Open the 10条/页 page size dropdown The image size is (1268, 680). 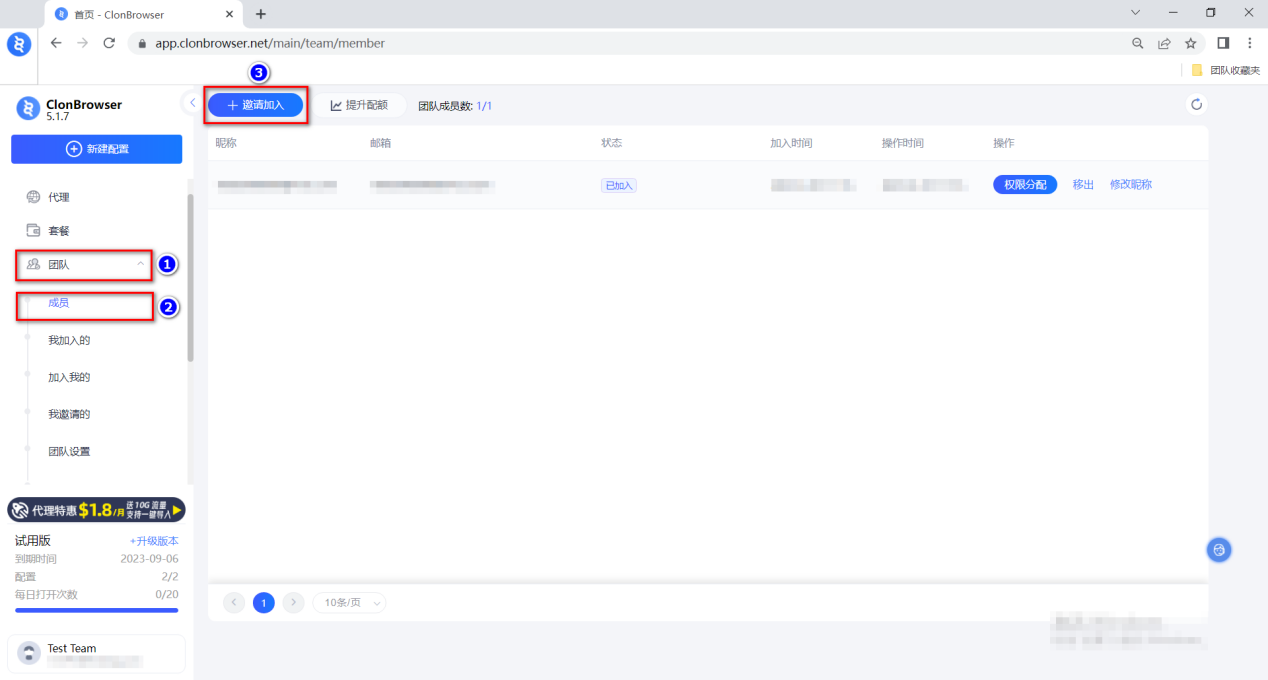349,602
